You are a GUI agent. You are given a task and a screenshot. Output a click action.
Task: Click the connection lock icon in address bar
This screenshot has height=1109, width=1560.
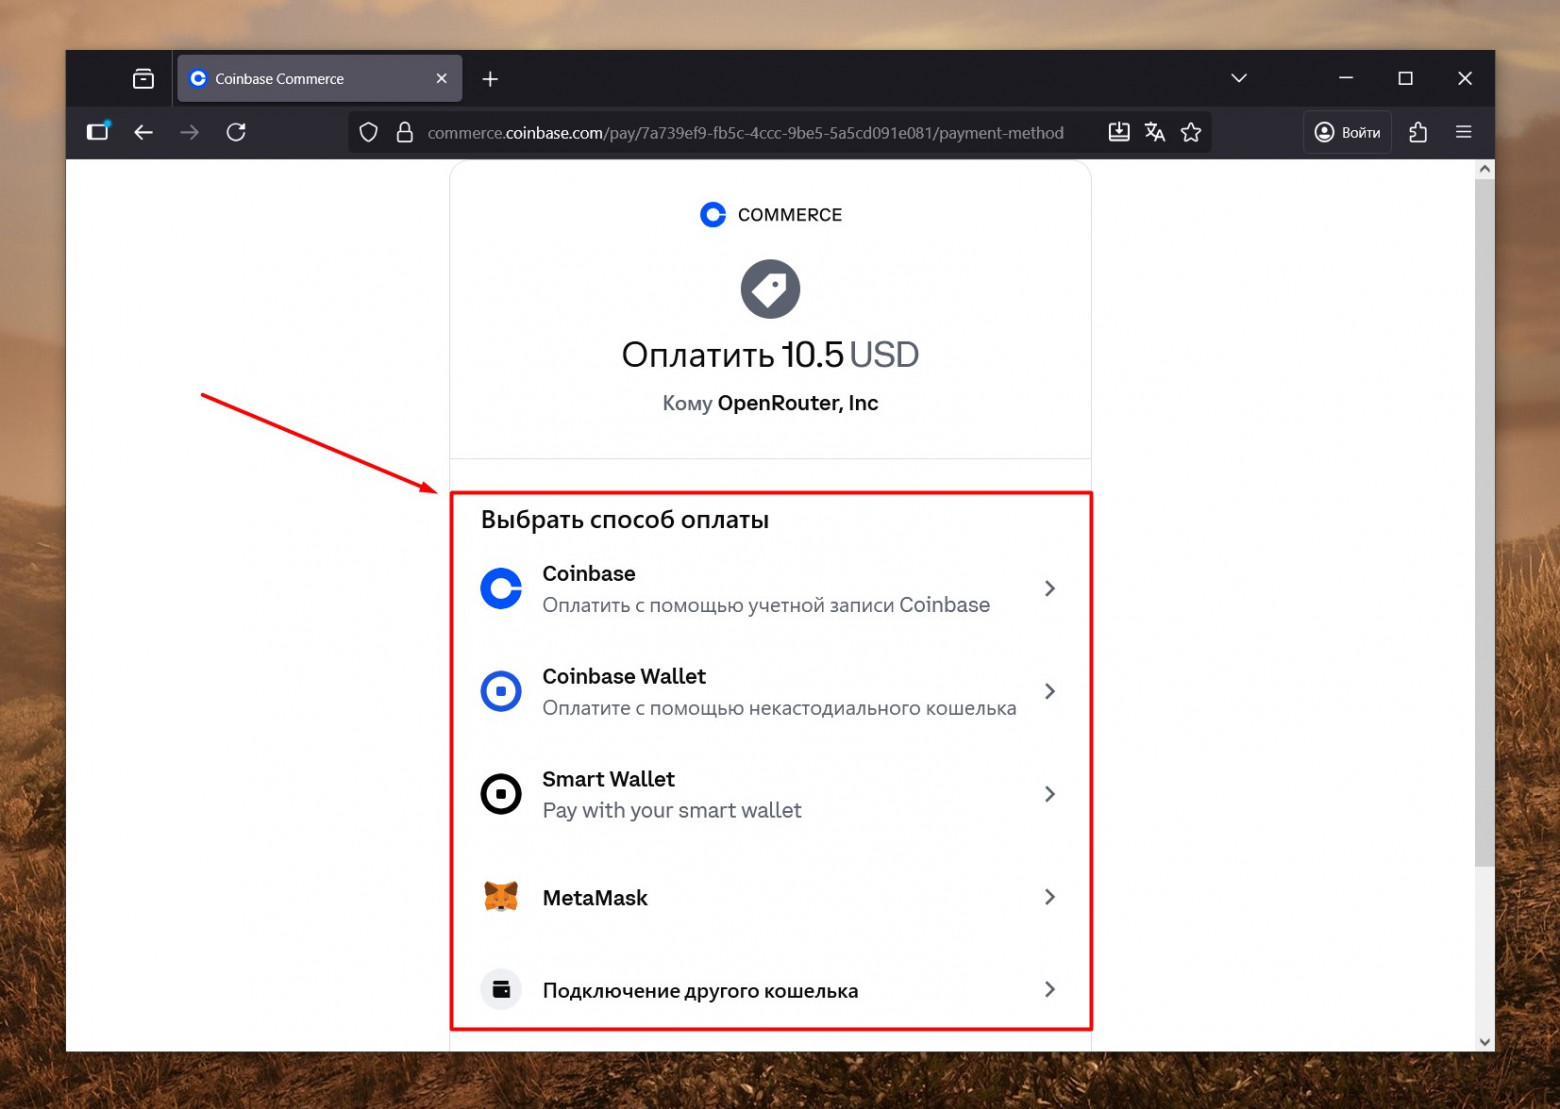pos(404,132)
